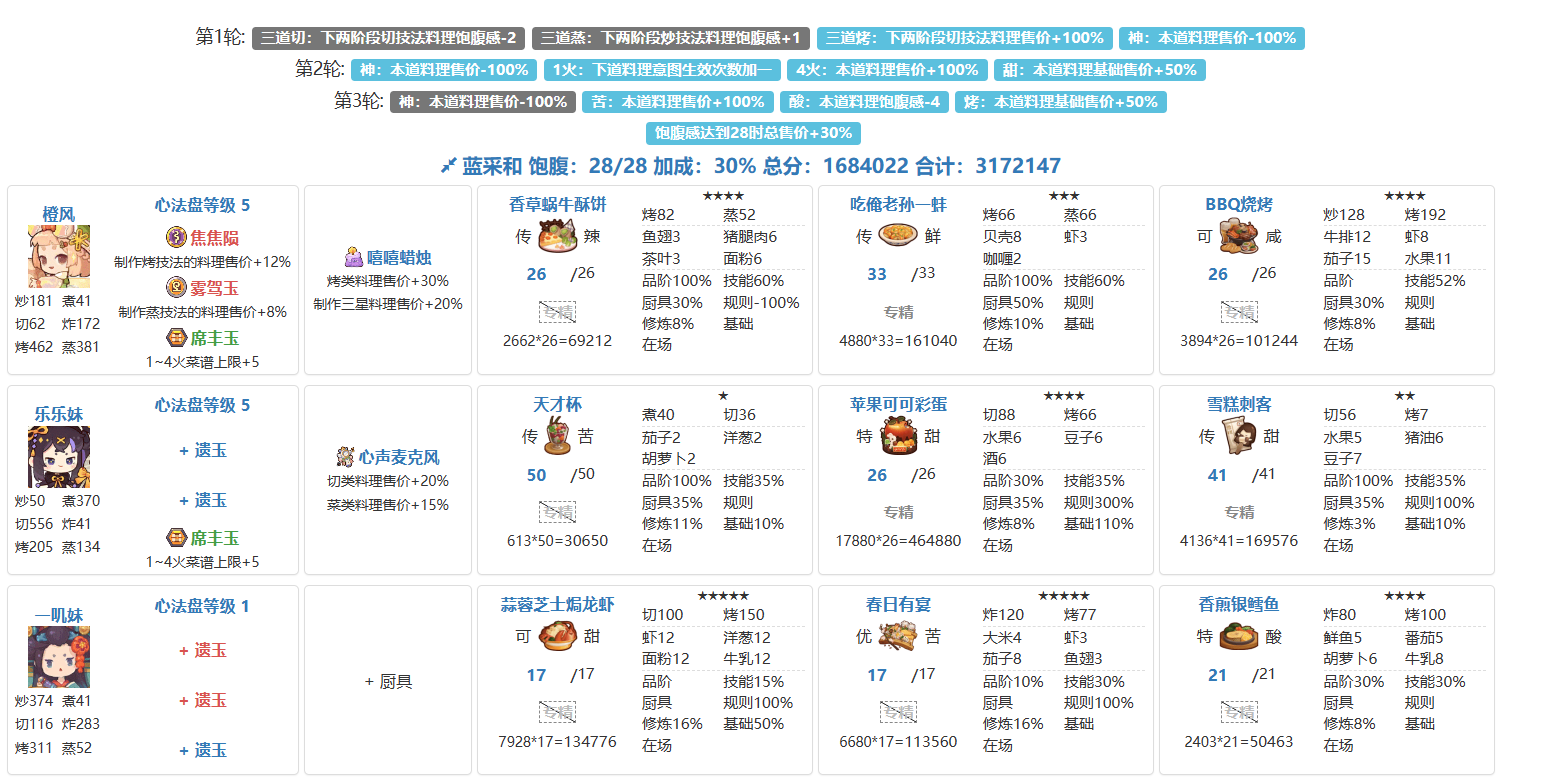Click the 天才杯 dish image
This screenshot has height=782, width=1544.
(557, 437)
